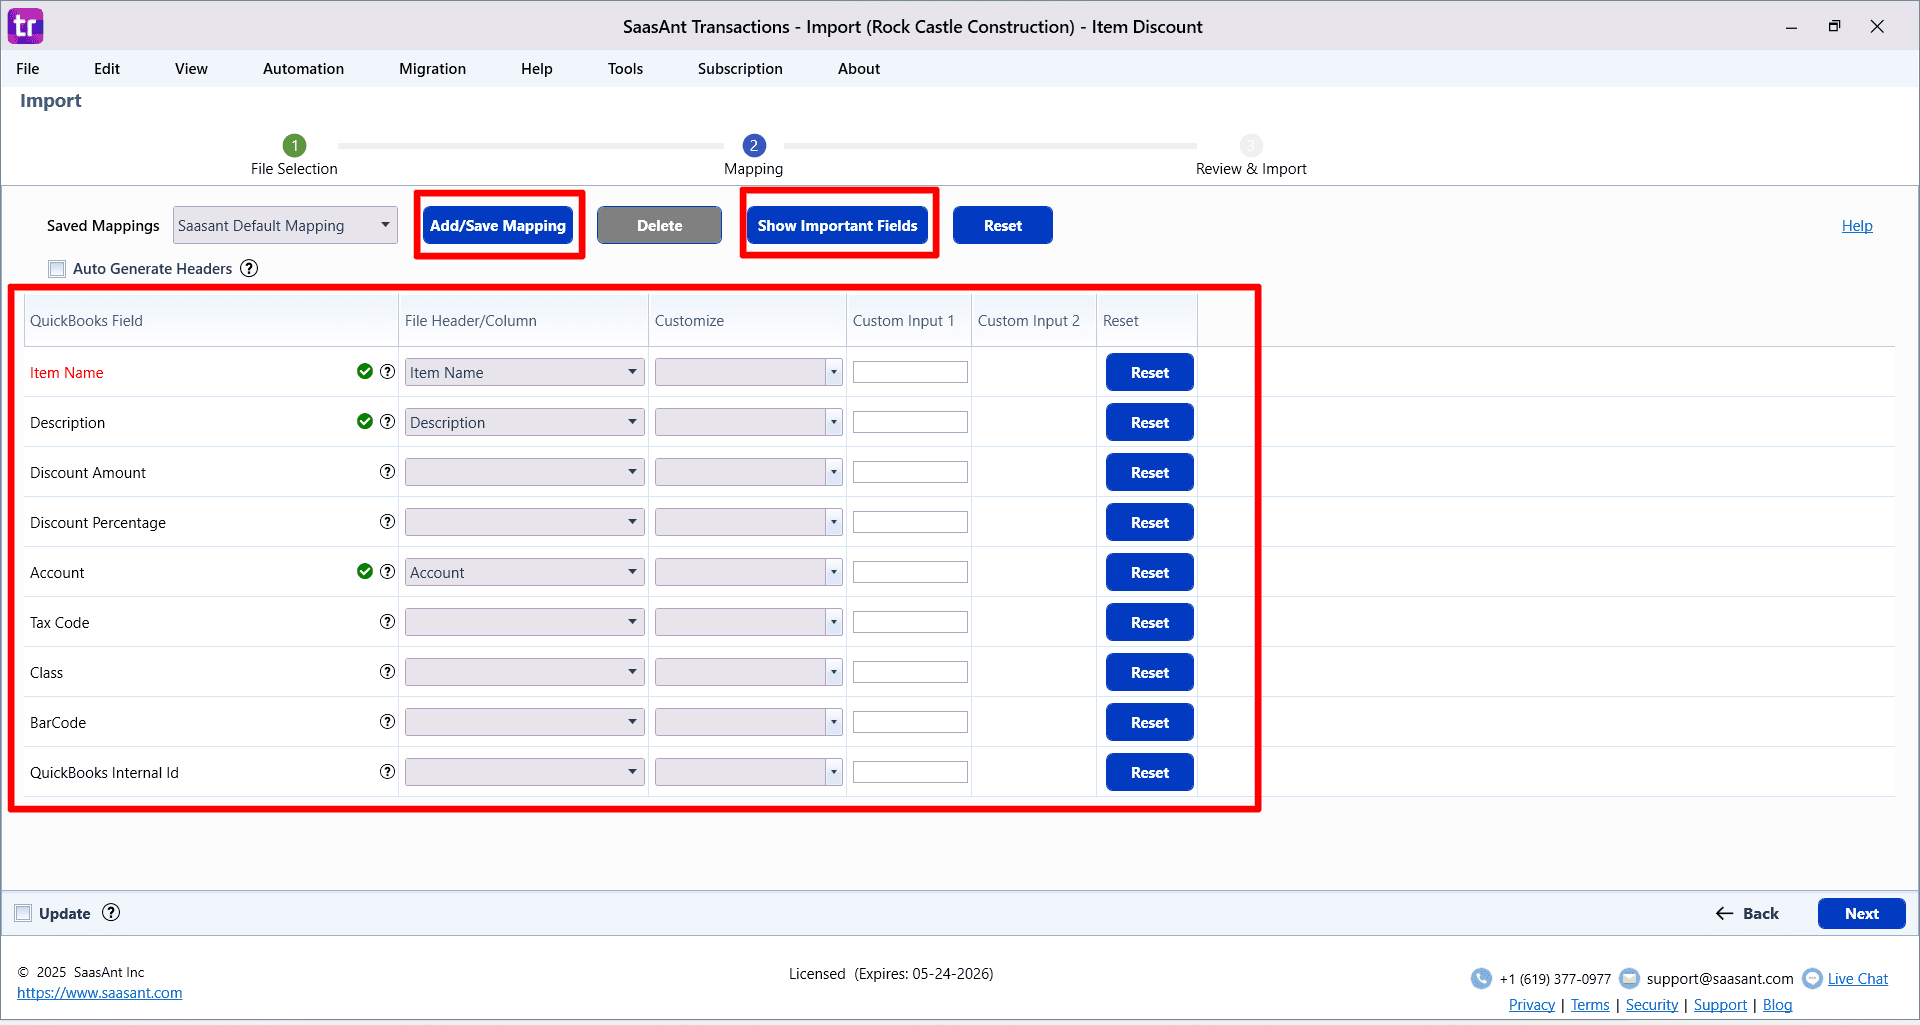Open the About menu
The width and height of the screenshot is (1920, 1025).
point(859,68)
